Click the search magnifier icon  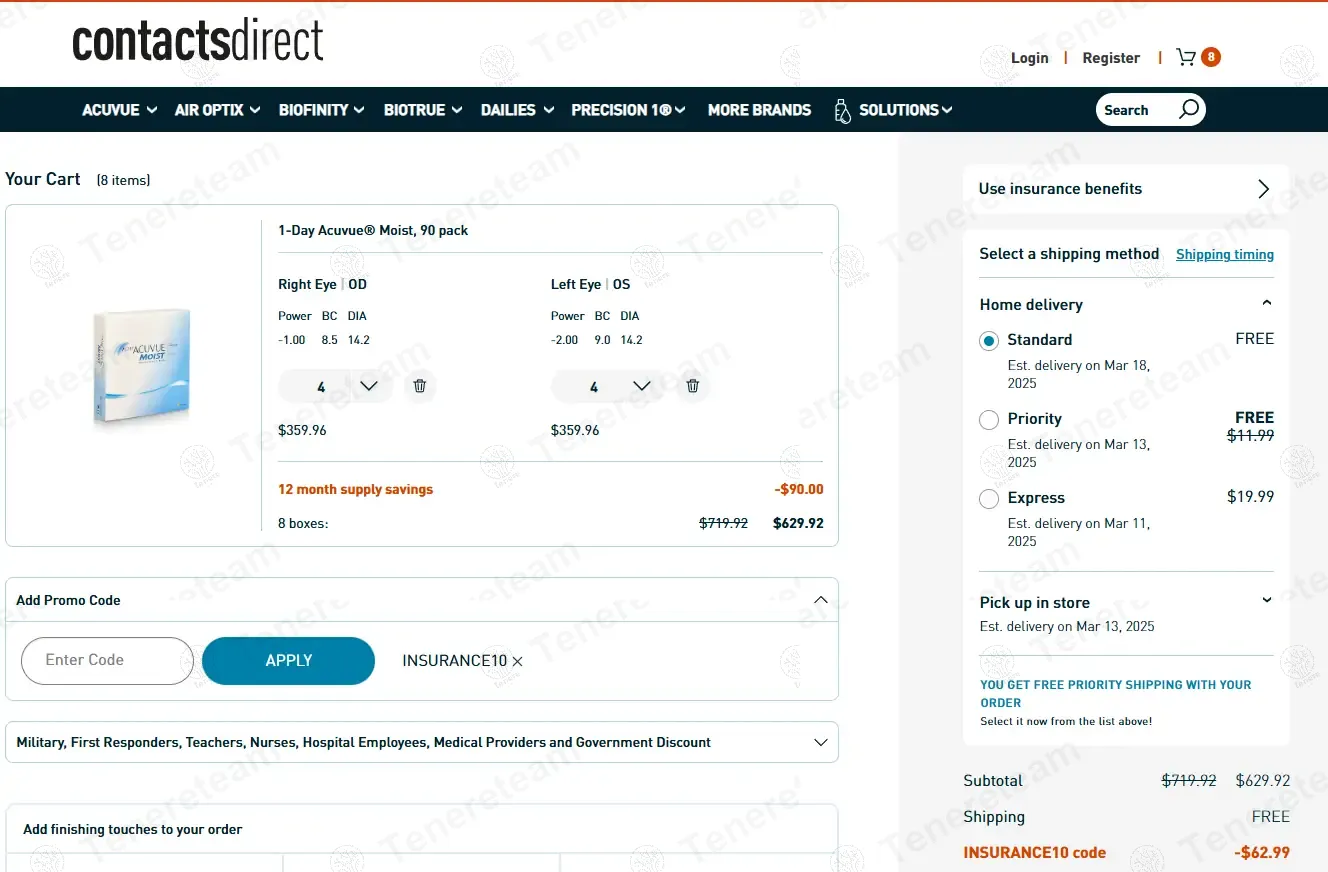pos(1188,110)
